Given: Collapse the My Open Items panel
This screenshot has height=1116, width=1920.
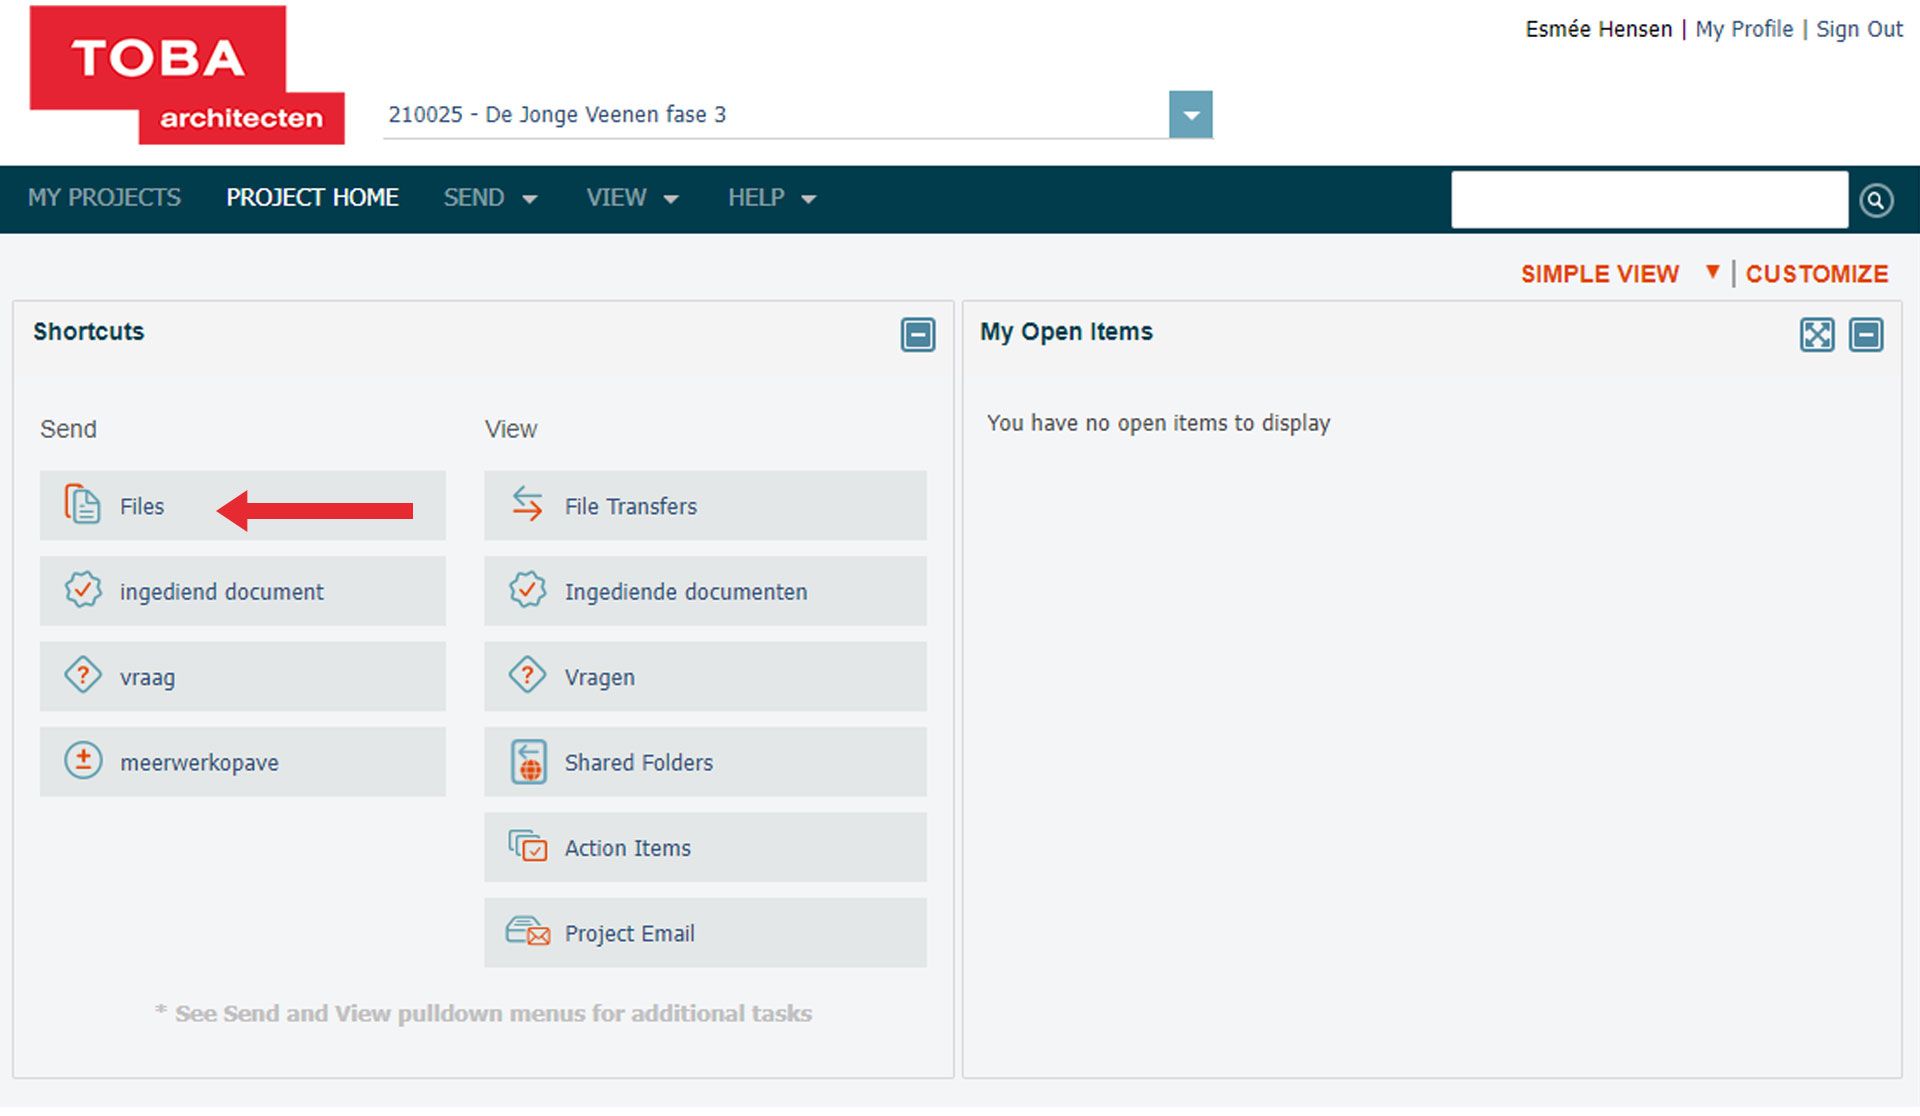Looking at the screenshot, I should click(x=1866, y=335).
